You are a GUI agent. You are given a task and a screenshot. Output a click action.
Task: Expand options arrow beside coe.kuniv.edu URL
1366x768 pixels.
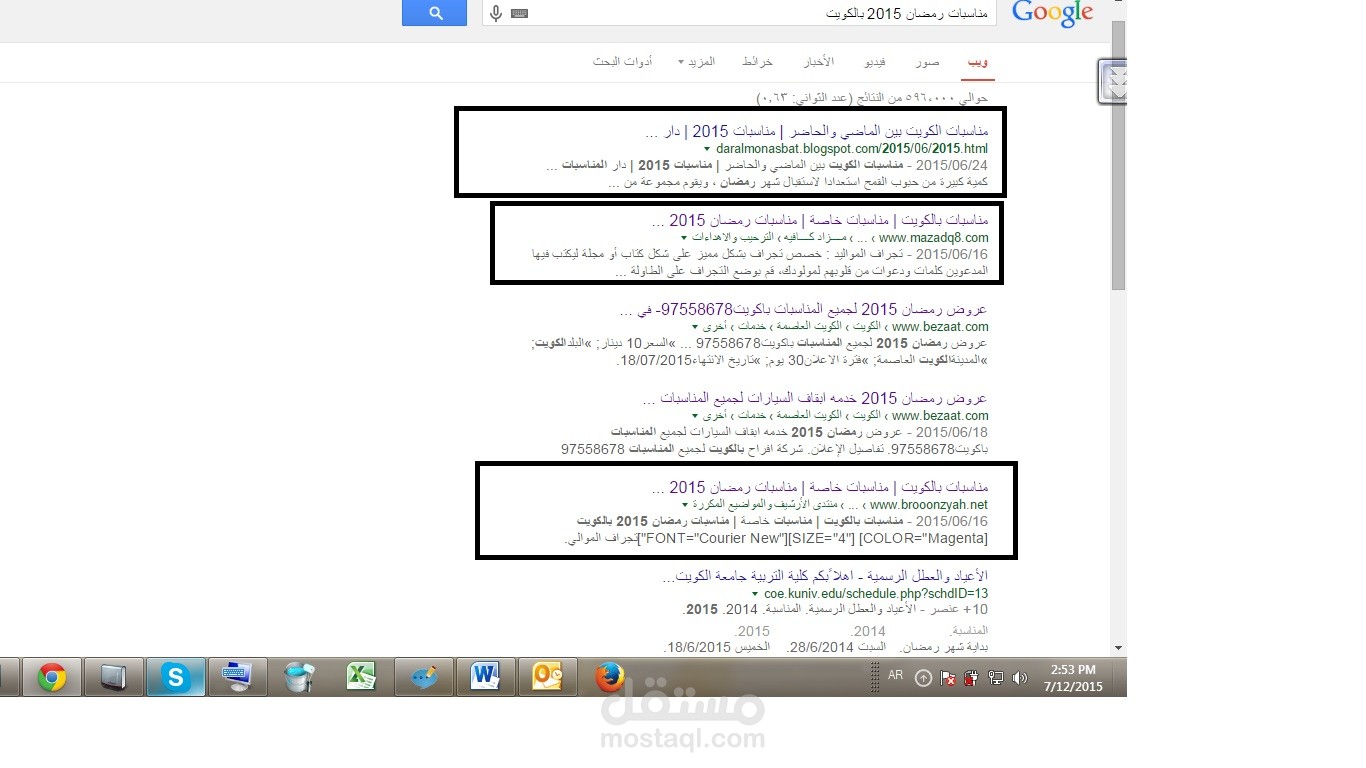757,594
